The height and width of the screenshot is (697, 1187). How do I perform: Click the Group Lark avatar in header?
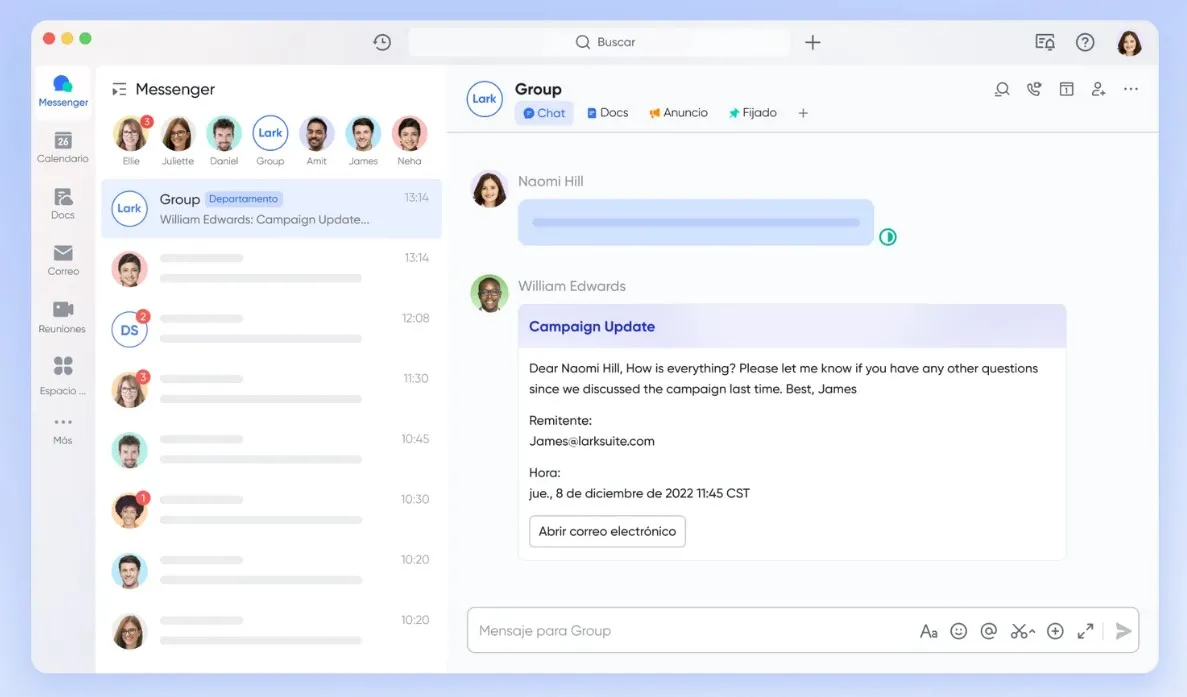[x=484, y=99]
